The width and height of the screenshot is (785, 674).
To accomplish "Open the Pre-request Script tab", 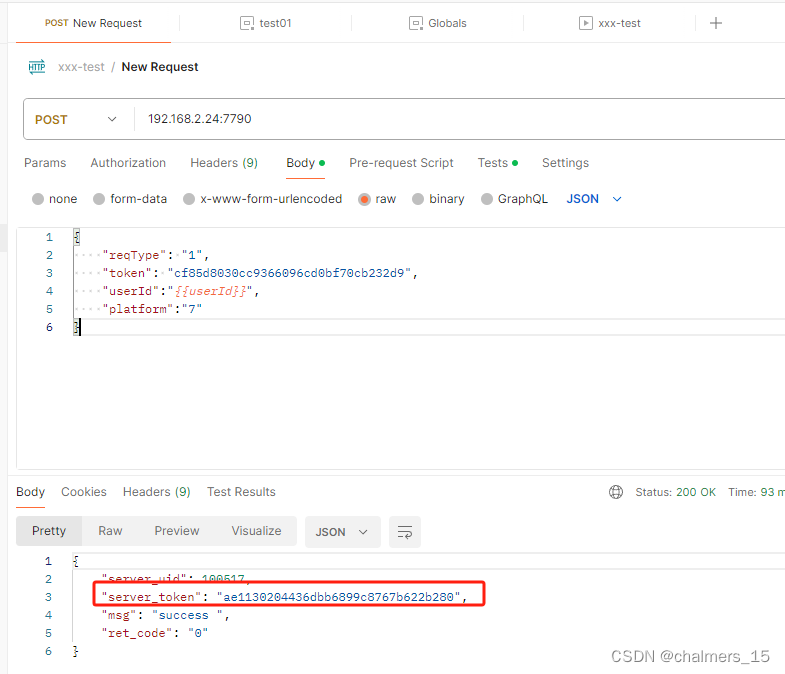I will pyautogui.click(x=401, y=163).
